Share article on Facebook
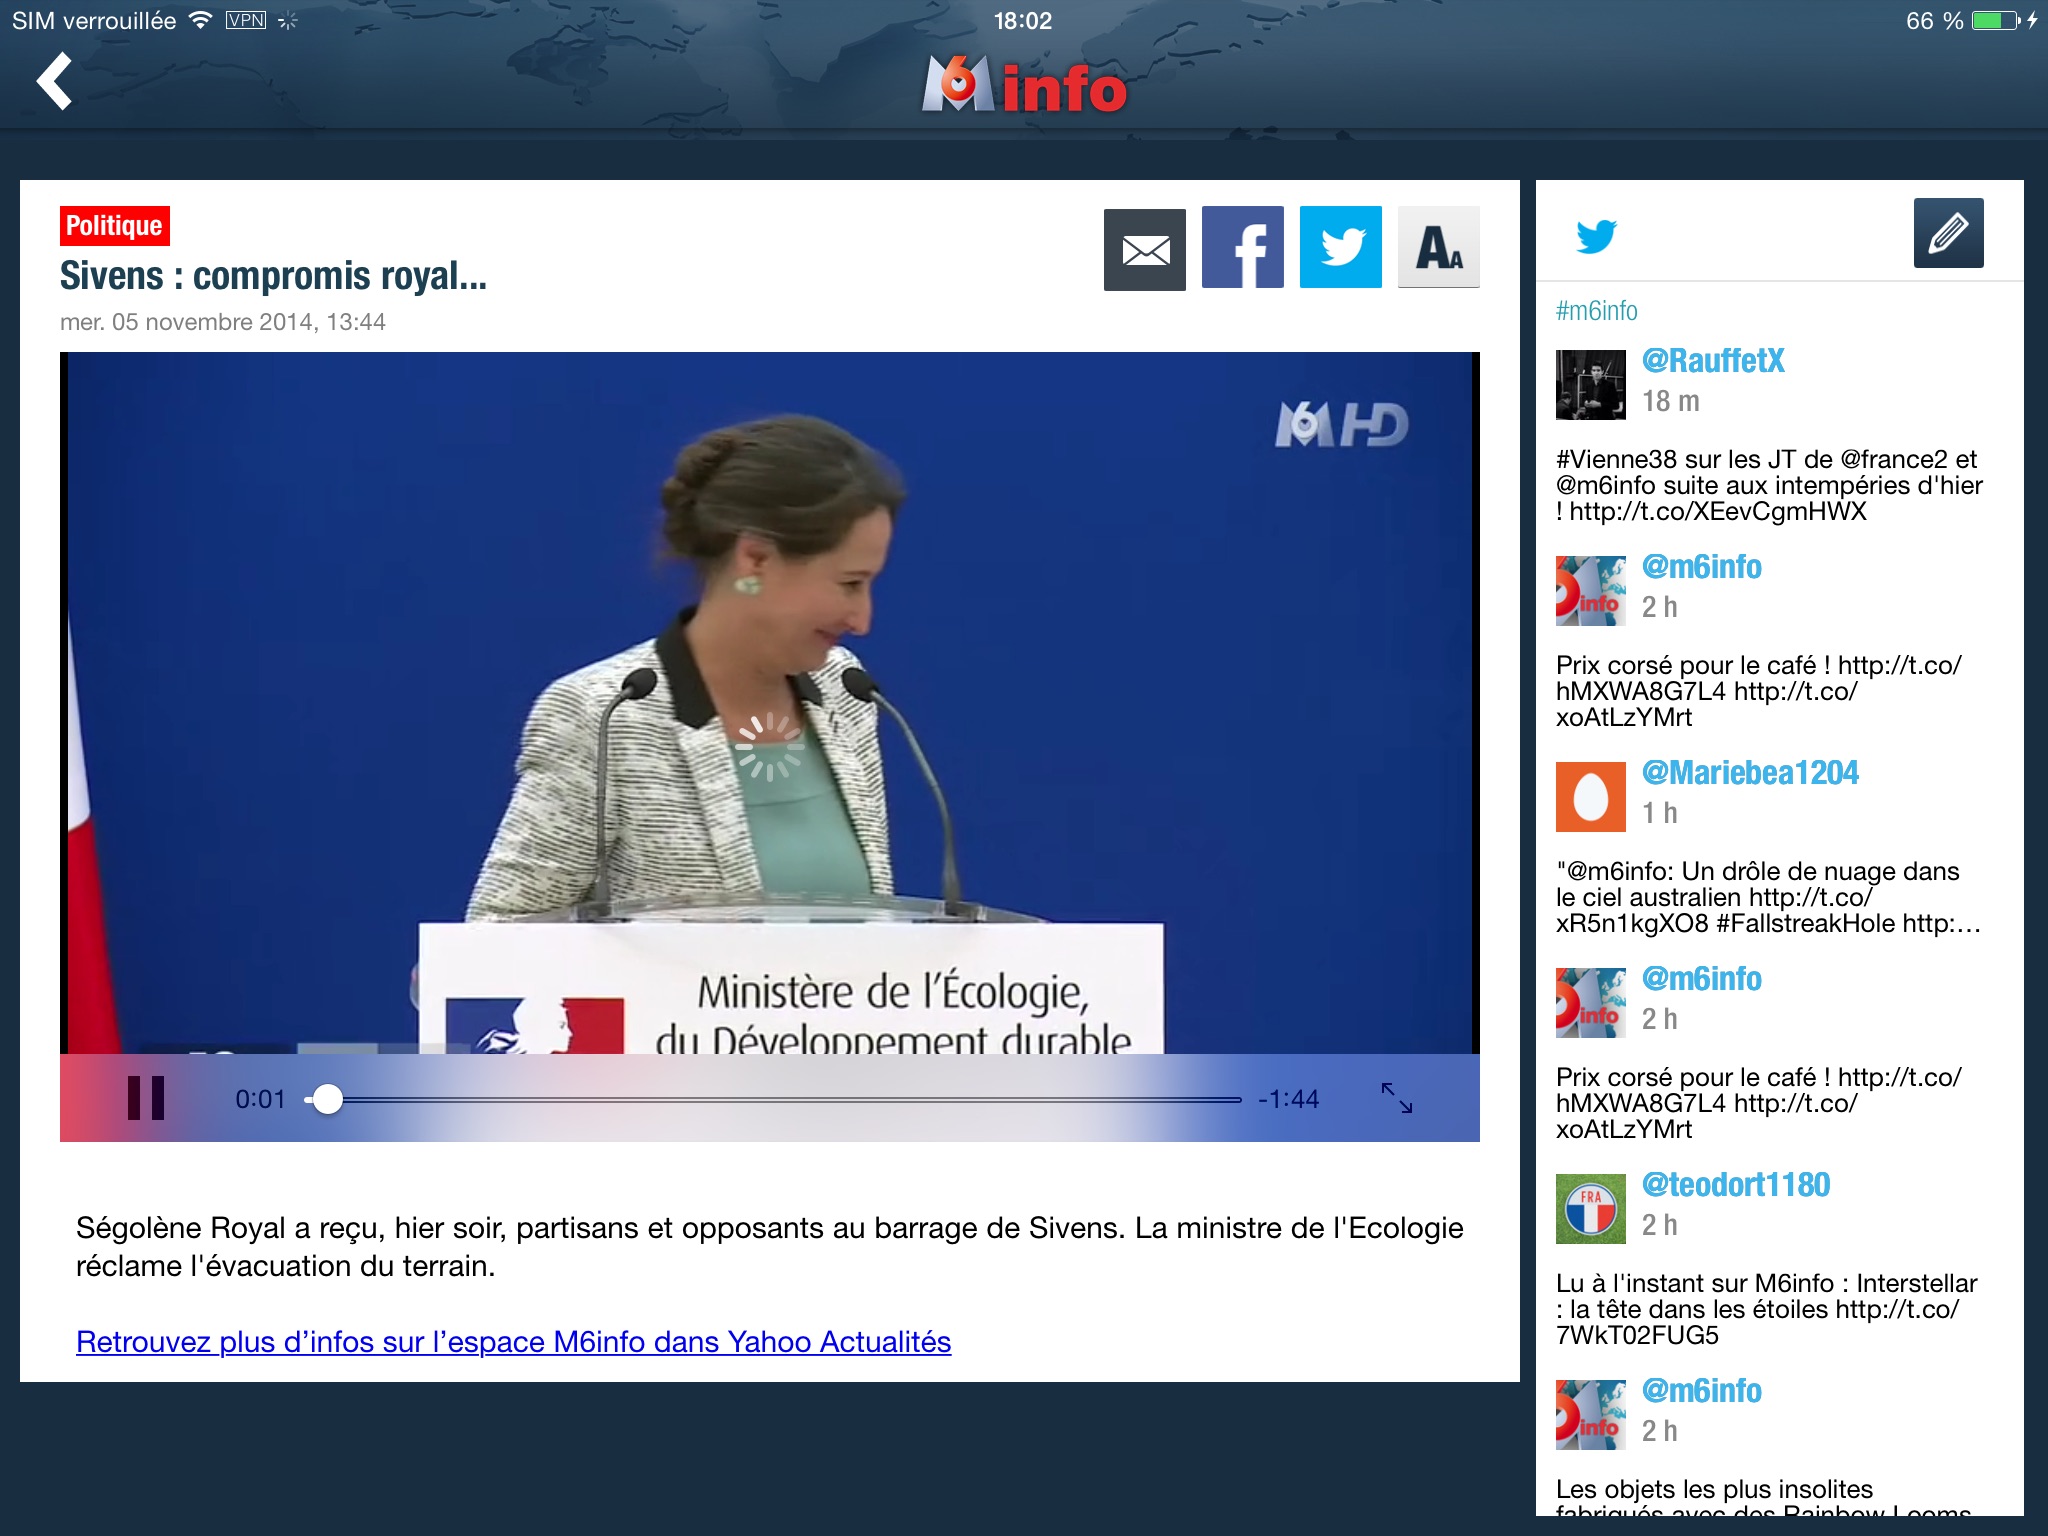This screenshot has height=1536, width=2048. pyautogui.click(x=1242, y=248)
